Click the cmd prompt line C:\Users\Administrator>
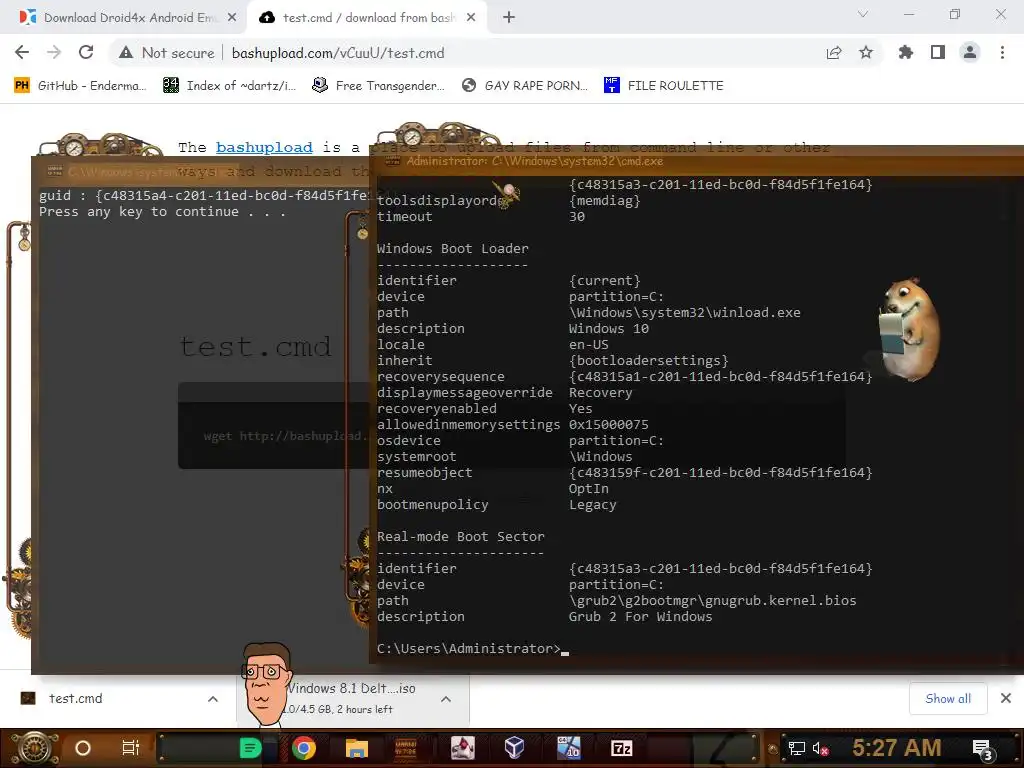 (x=468, y=648)
